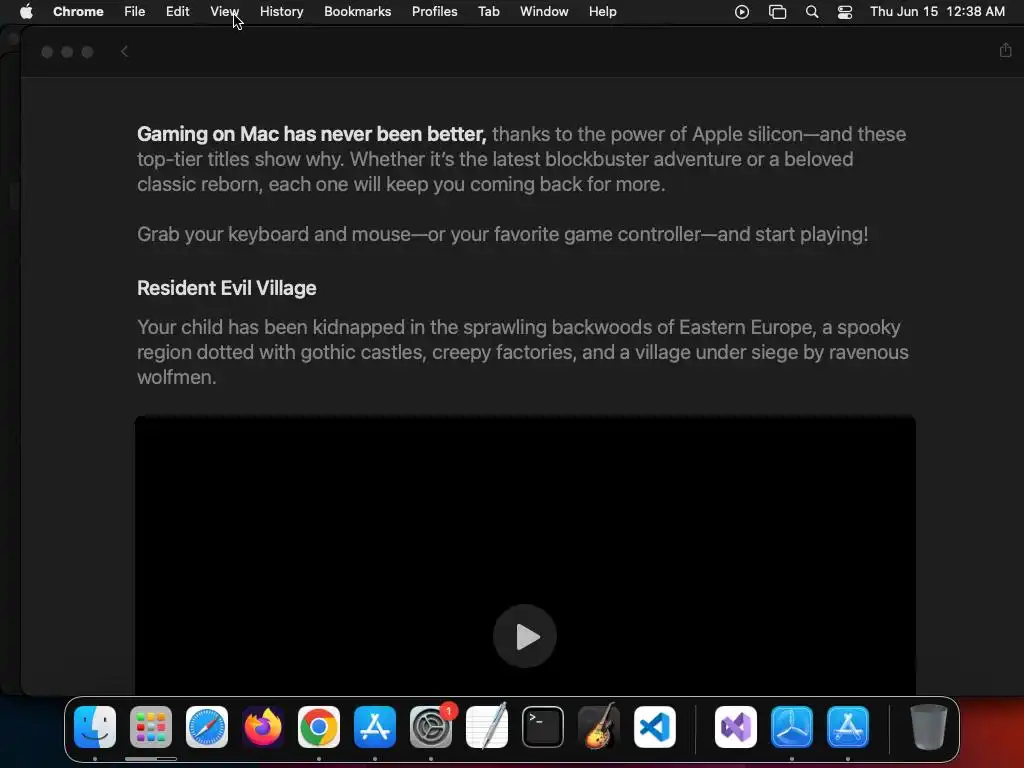Open the App Store from the Dock
The image size is (1024, 768).
pos(375,727)
